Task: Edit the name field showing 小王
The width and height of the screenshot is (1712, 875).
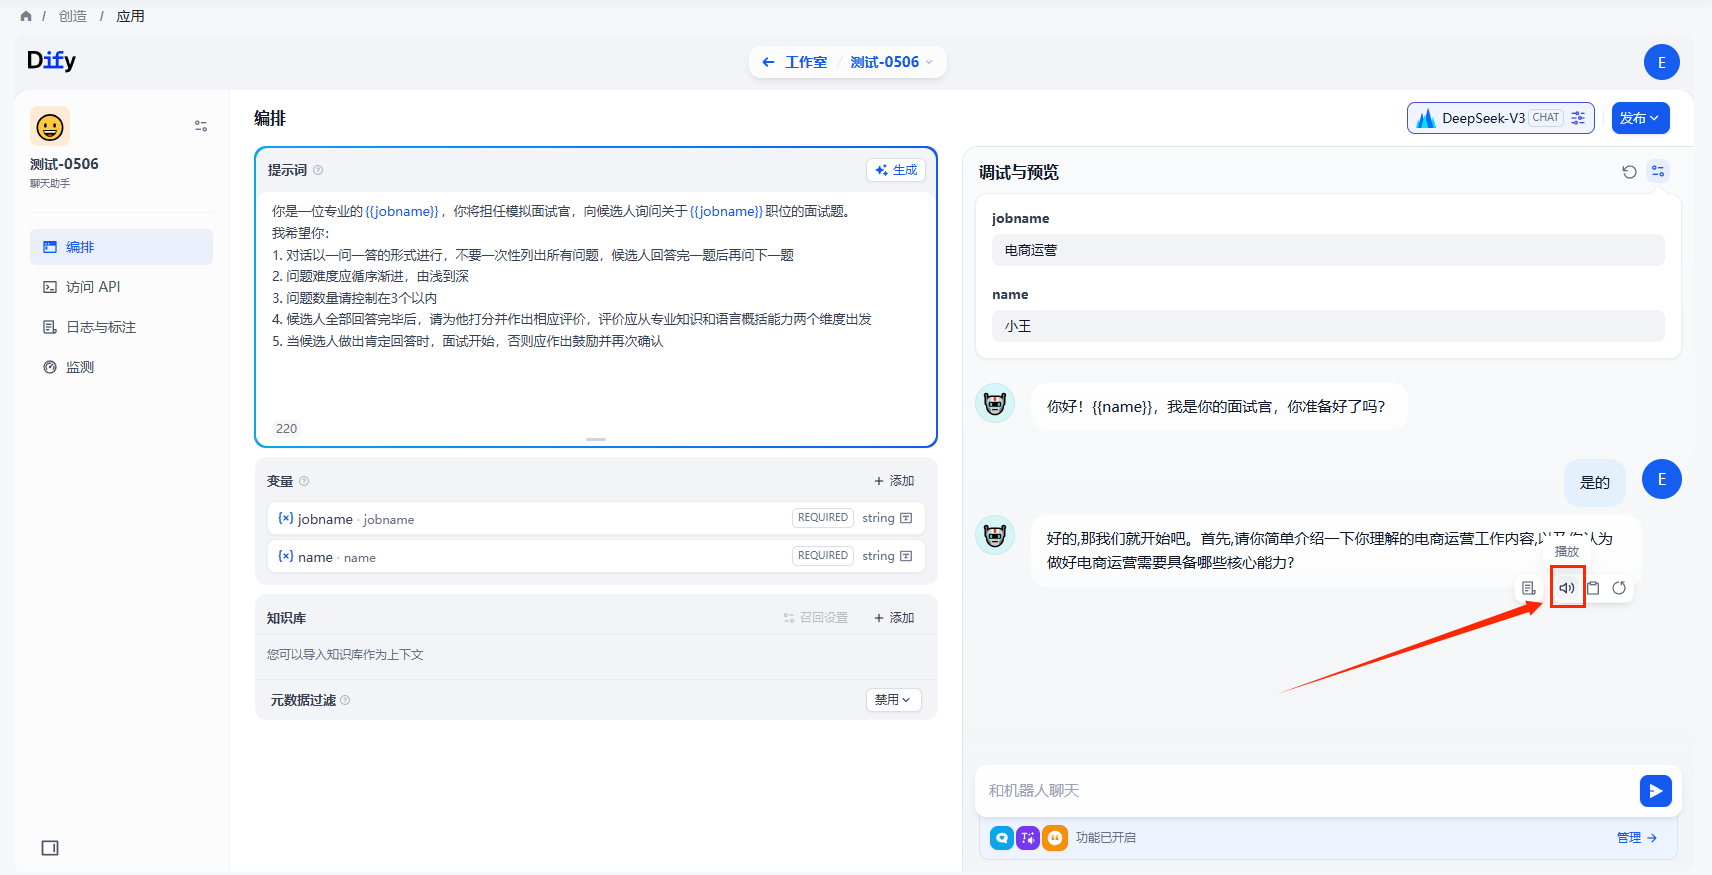Action: 1328,326
